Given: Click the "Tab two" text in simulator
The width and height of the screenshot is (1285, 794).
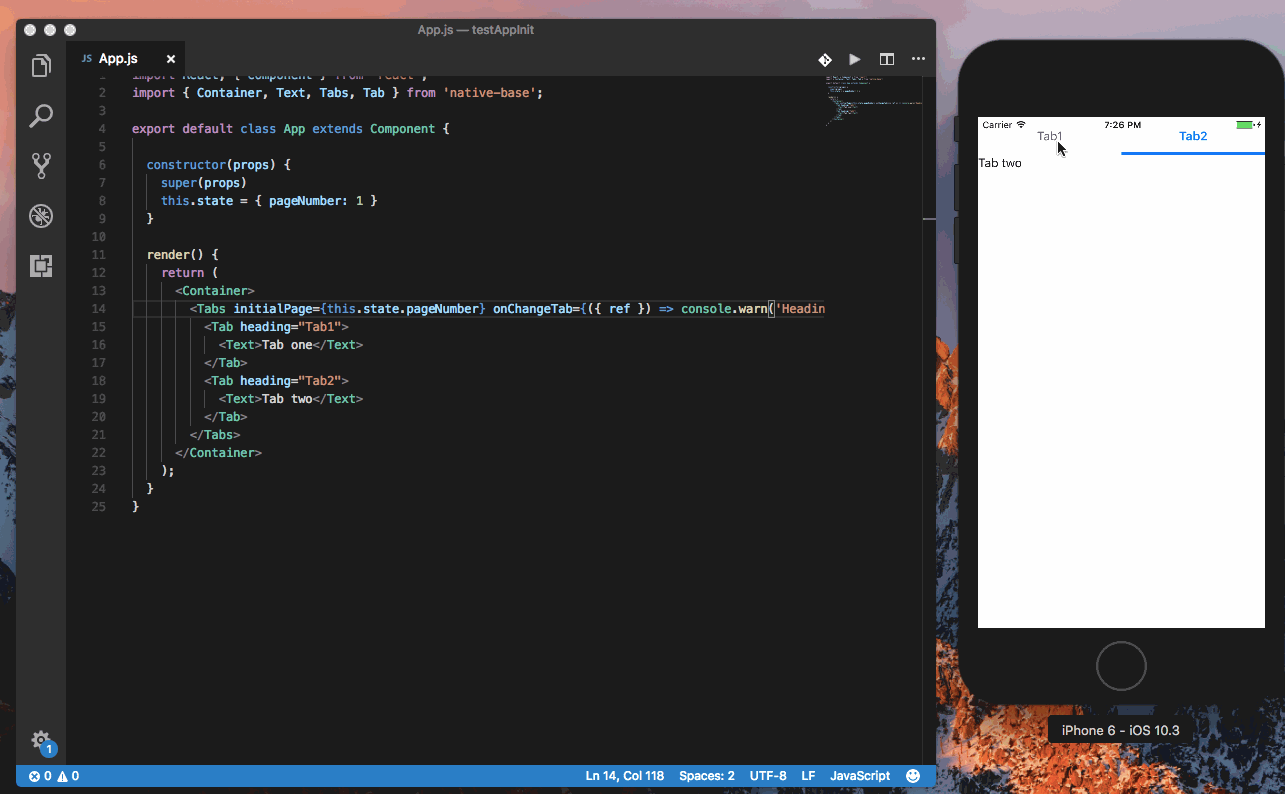Looking at the screenshot, I should pyautogui.click(x=1000, y=163).
